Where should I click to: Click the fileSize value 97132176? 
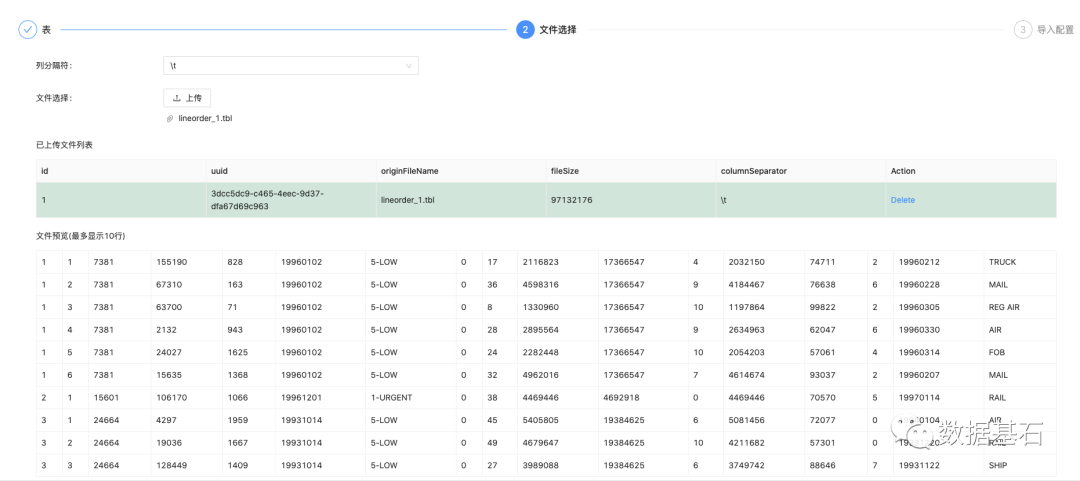(572, 200)
